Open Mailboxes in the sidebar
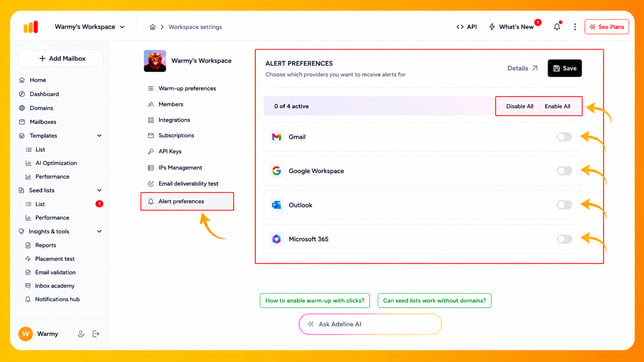Screen dimensions: 644x362 [x=38, y=122]
